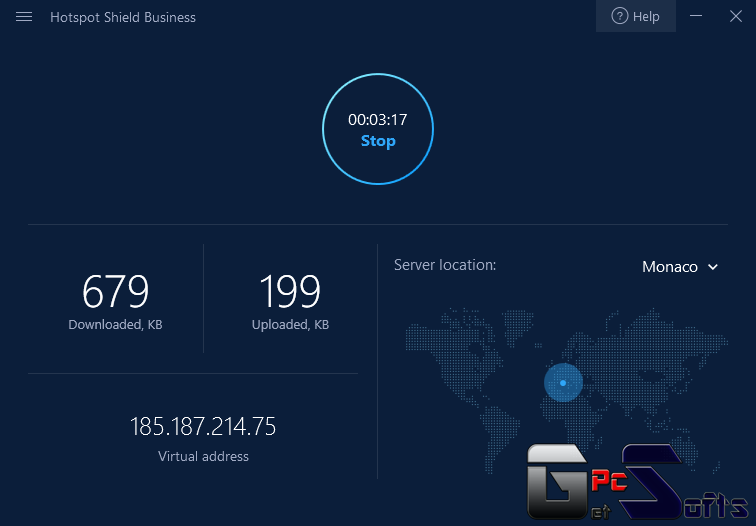Minimize the Hotspot Shield window
The height and width of the screenshot is (526, 756).
click(x=696, y=16)
